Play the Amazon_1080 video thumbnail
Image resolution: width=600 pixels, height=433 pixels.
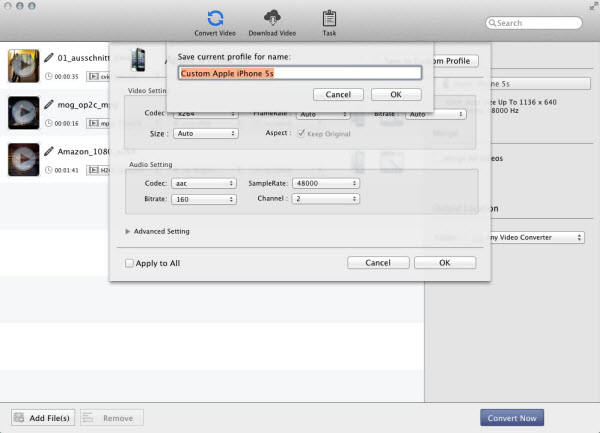pos(24,160)
